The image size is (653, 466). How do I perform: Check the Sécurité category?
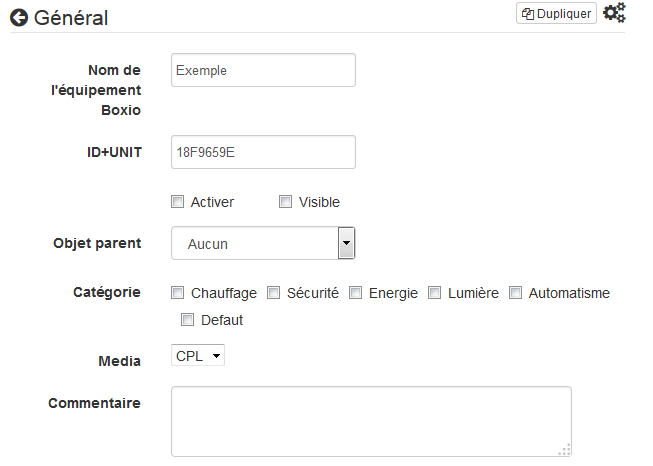tap(273, 293)
